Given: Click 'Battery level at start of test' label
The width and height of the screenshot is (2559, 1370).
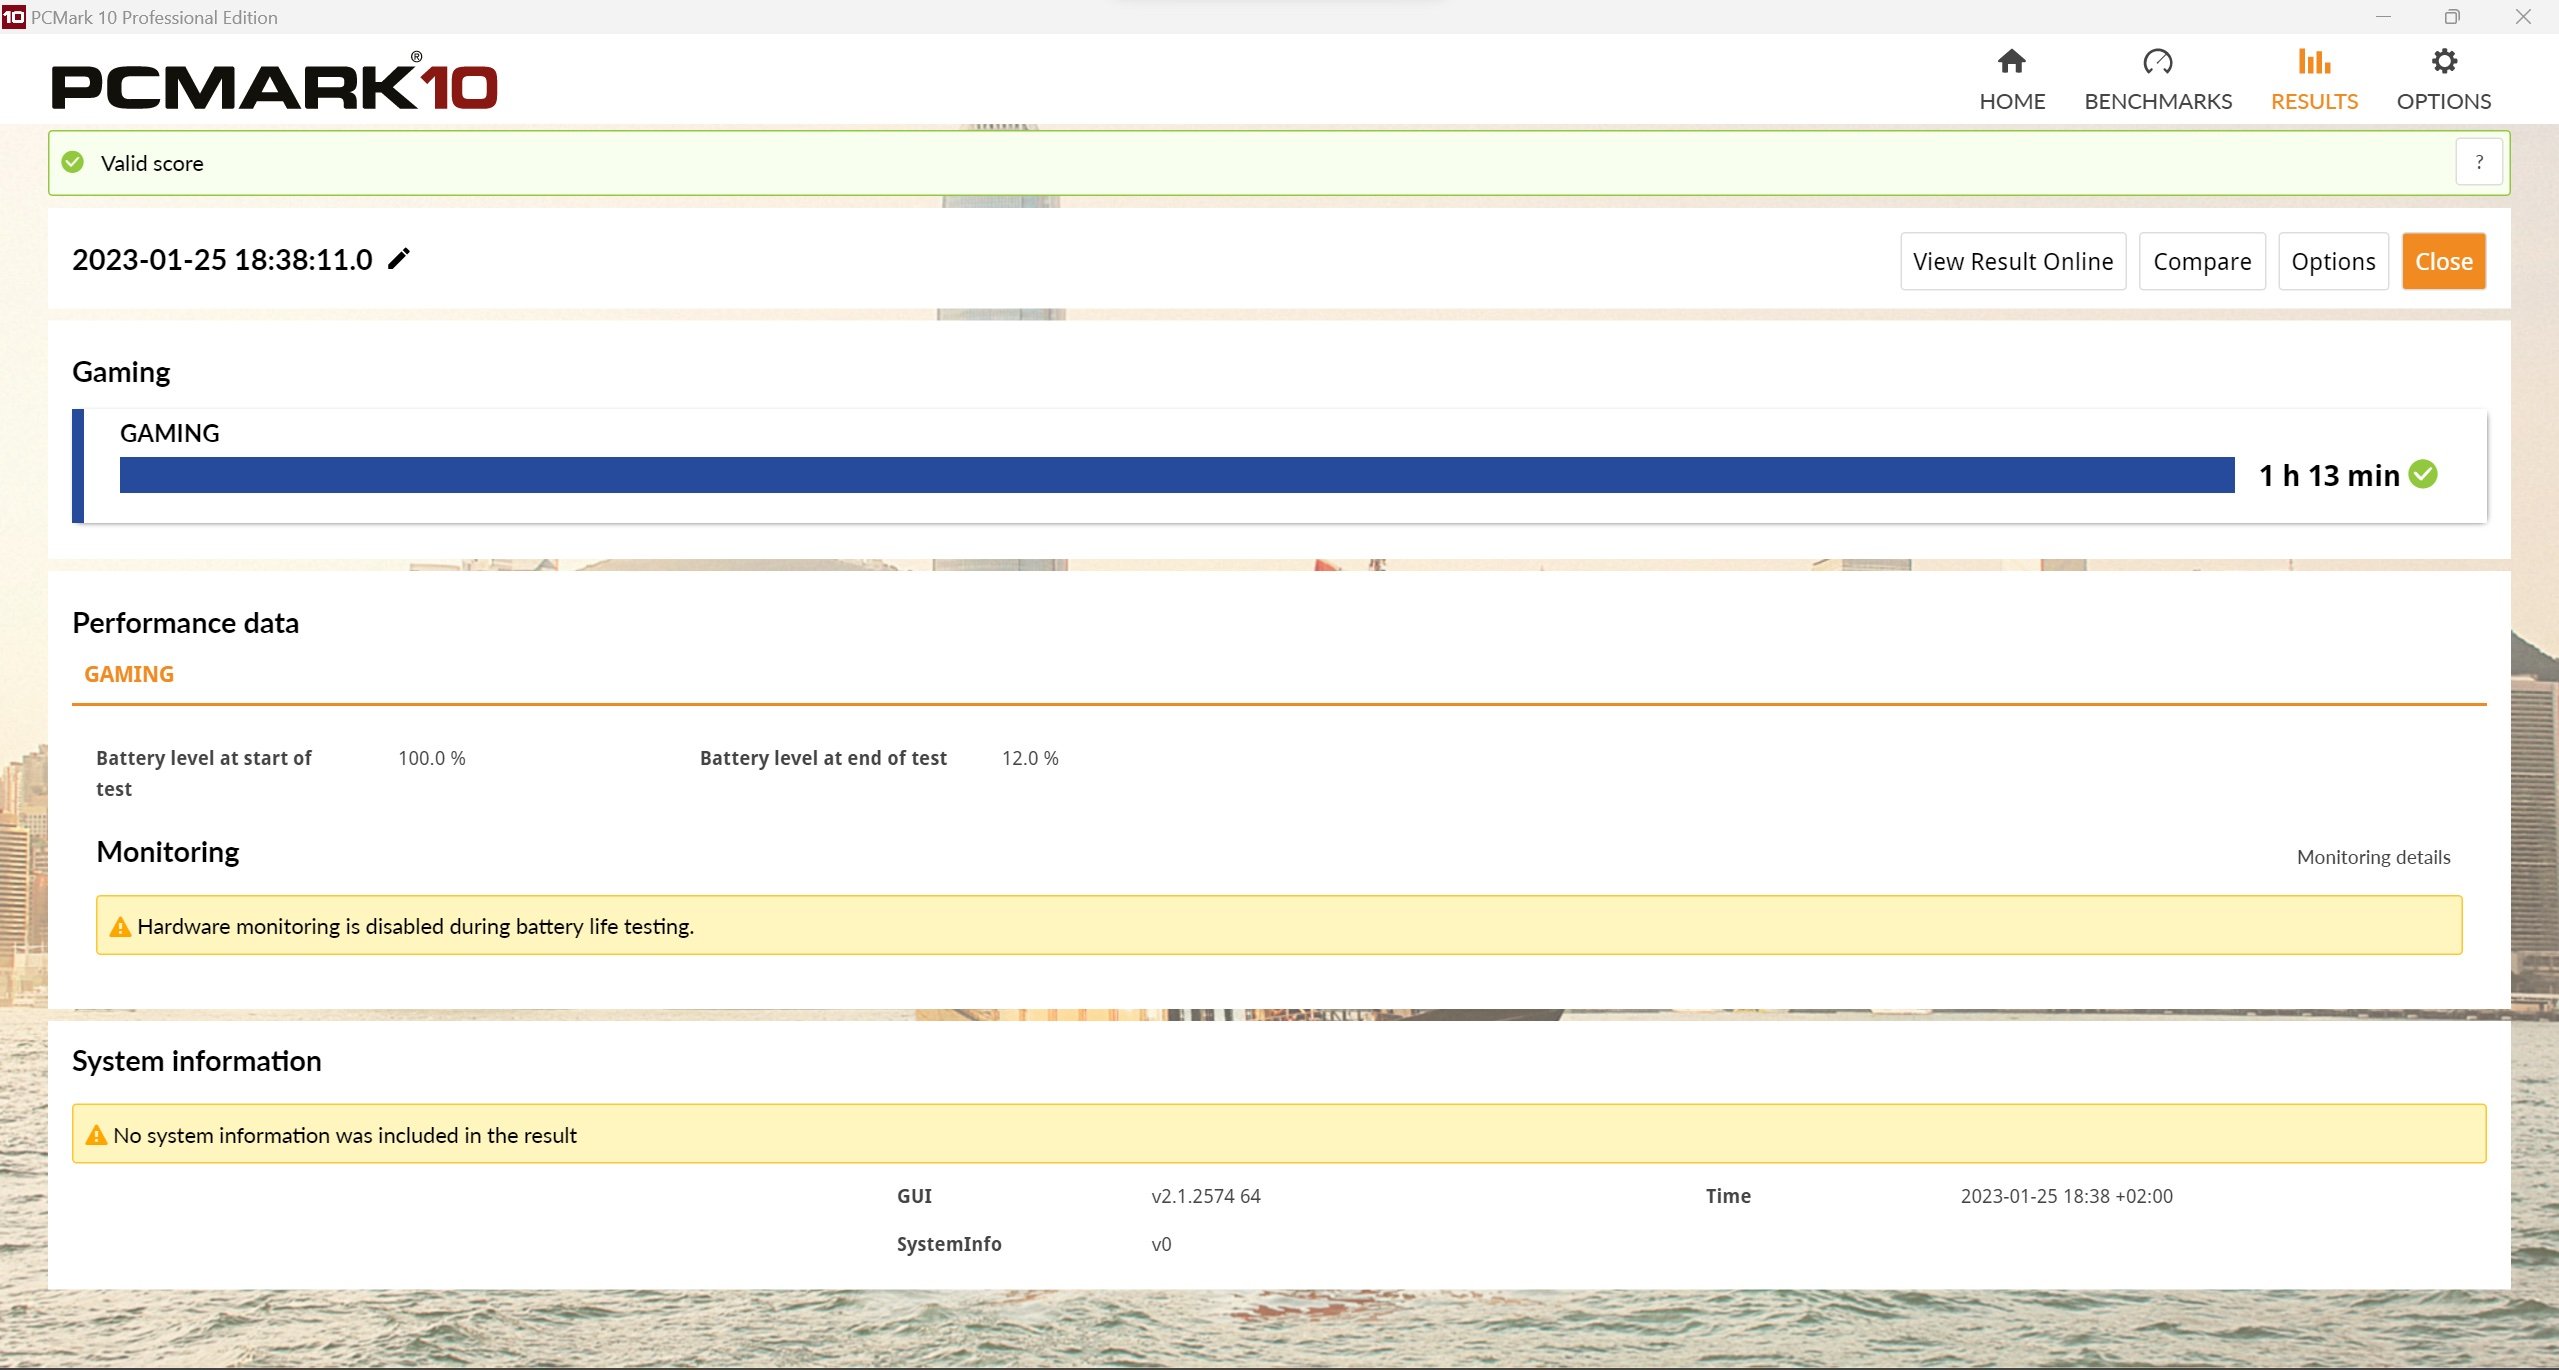Looking at the screenshot, I should pyautogui.click(x=204, y=773).
